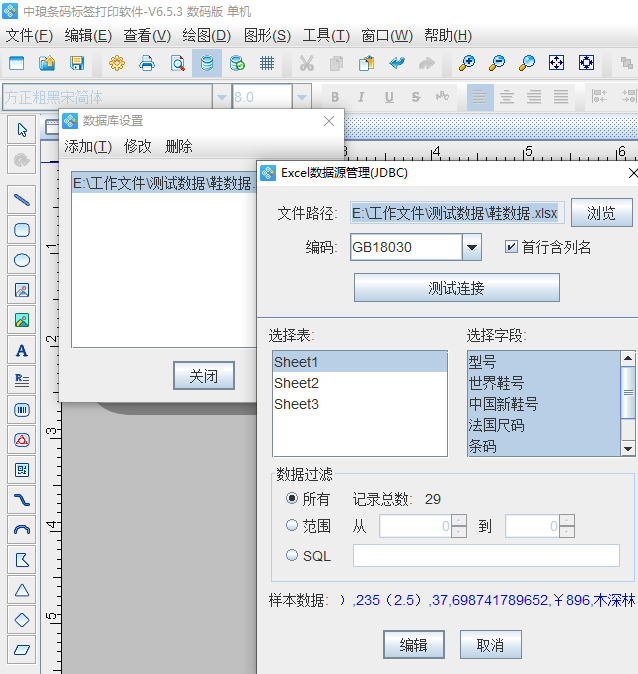This screenshot has height=674, width=638.
Task: Select the SQL radio button
Action: [292, 555]
